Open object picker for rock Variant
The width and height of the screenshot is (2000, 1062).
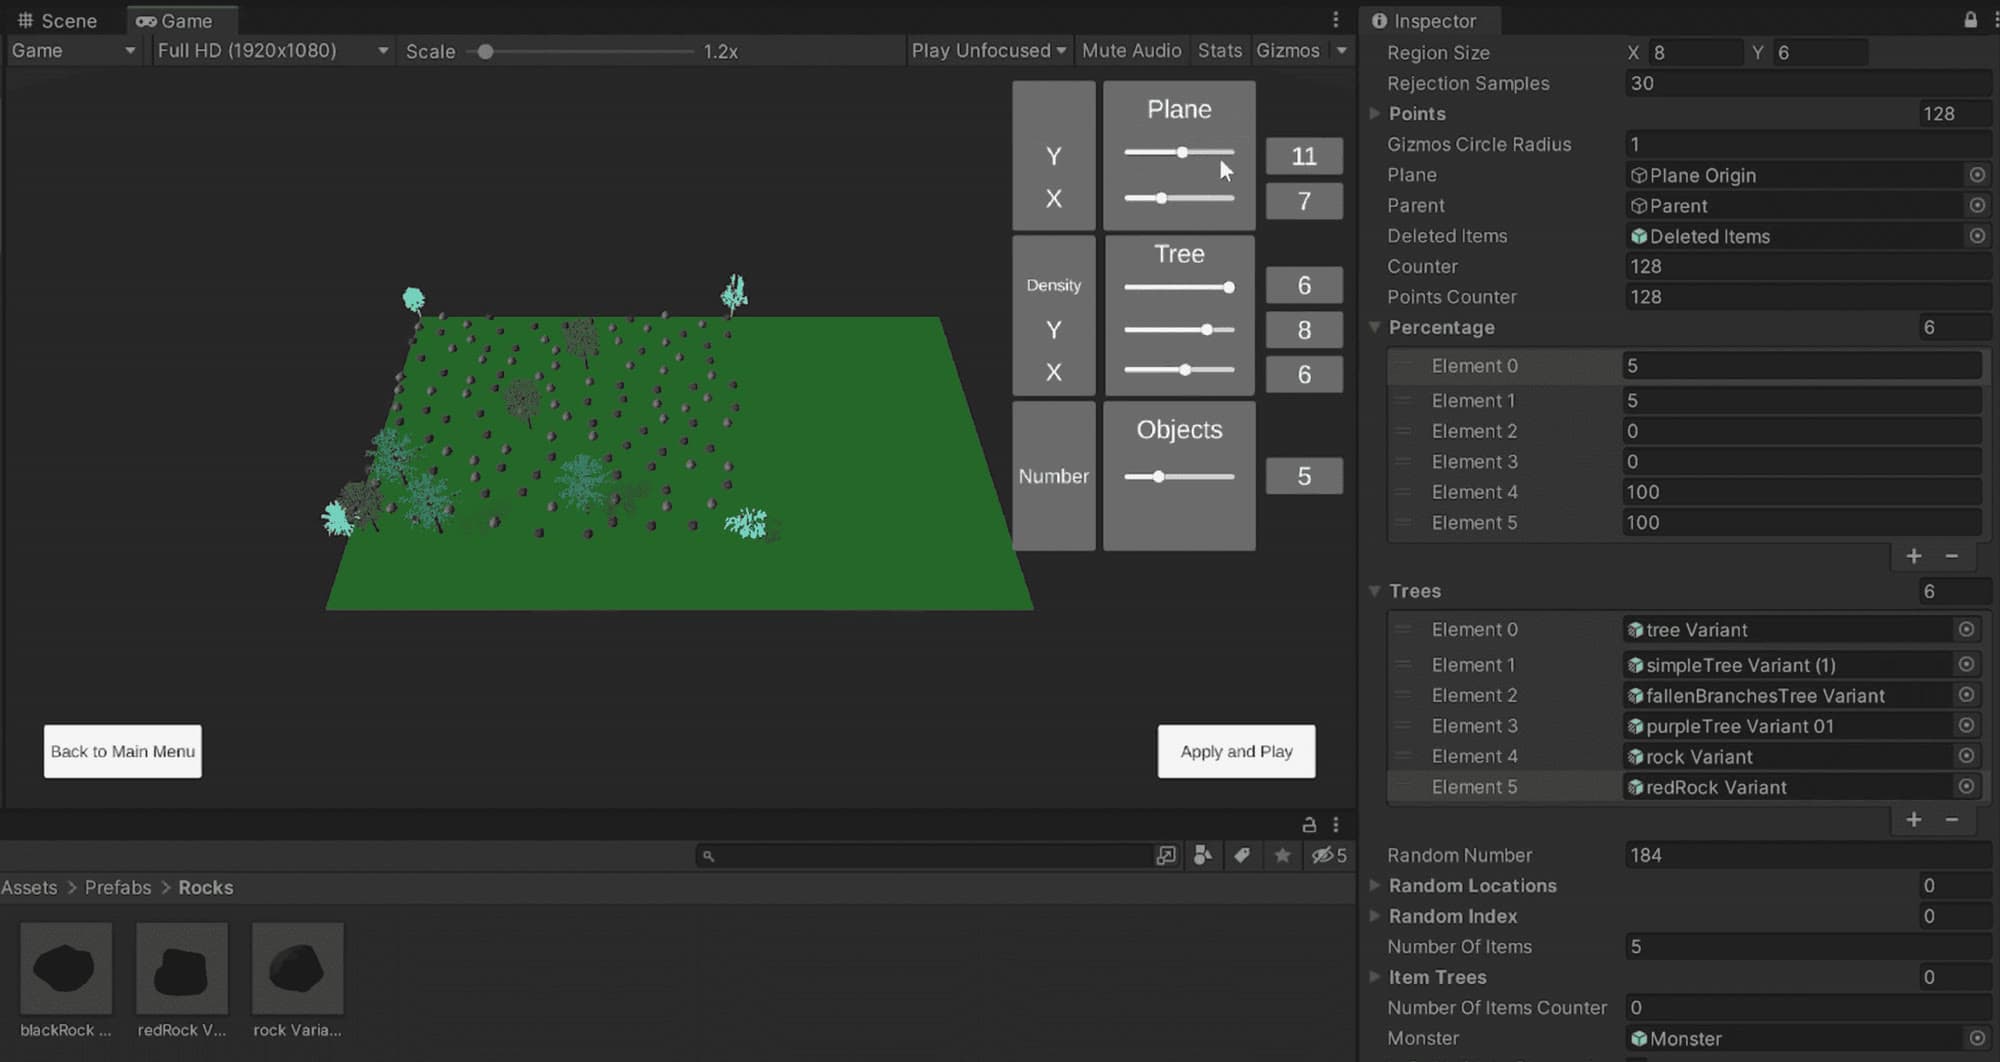point(1966,756)
